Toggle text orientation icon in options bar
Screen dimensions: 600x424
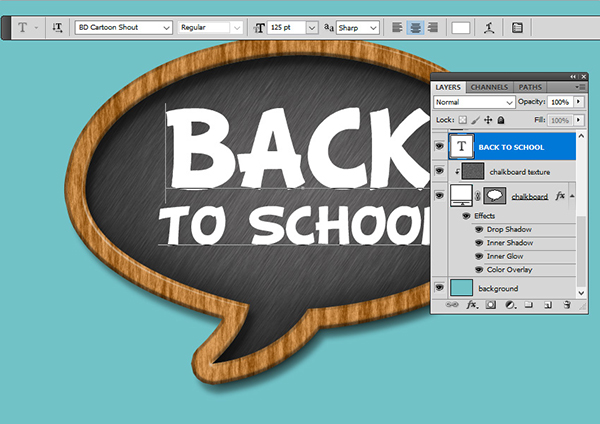[x=57, y=29]
